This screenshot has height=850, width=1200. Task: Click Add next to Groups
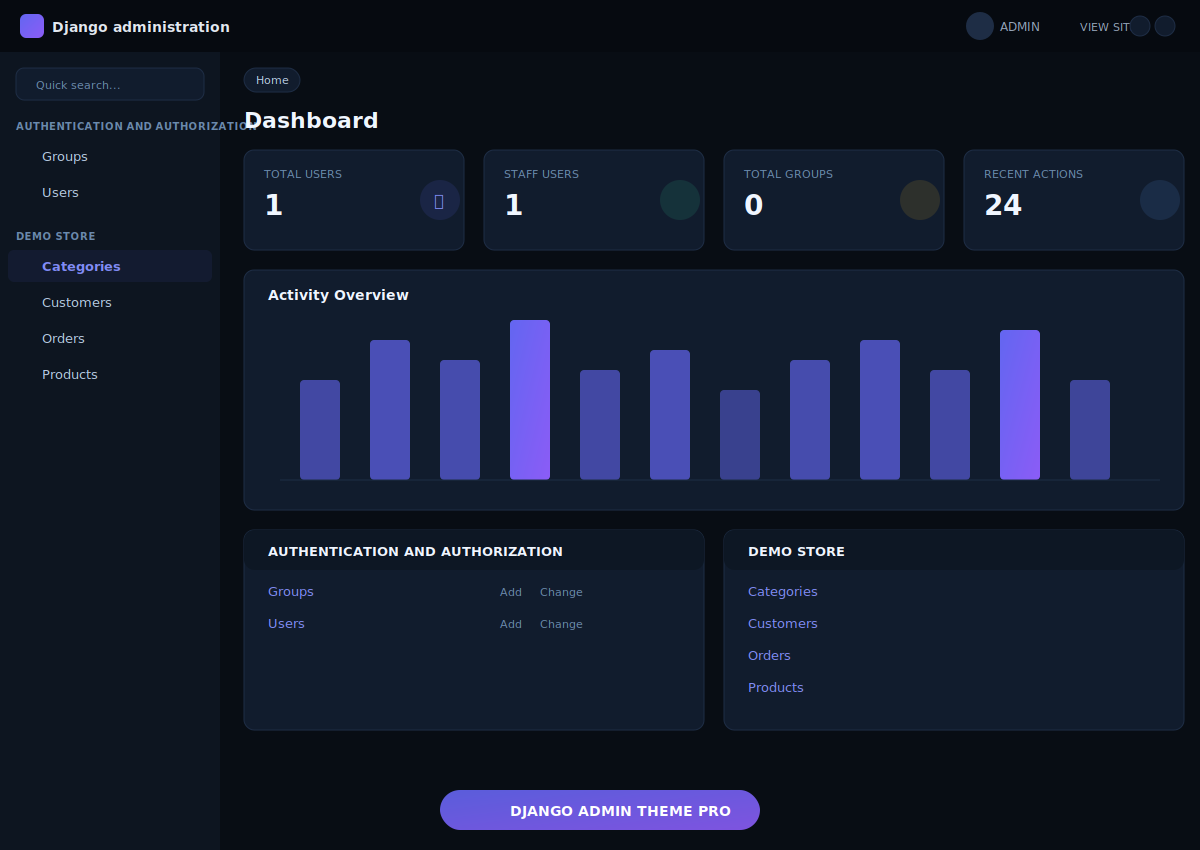[510, 592]
